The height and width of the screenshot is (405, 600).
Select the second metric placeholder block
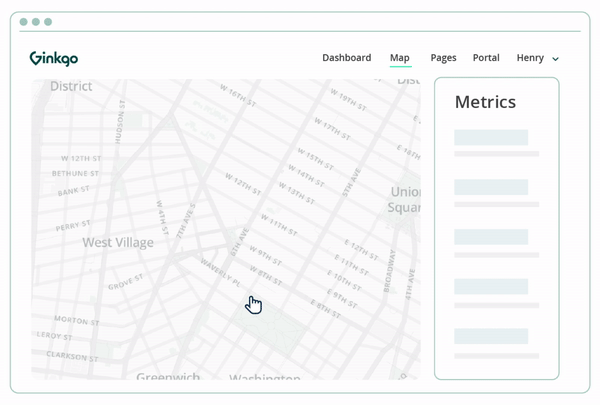click(x=491, y=187)
